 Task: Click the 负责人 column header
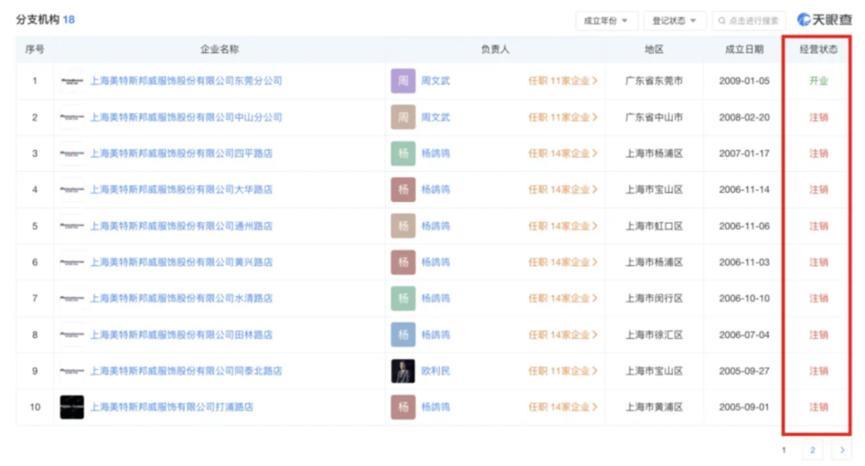click(495, 49)
